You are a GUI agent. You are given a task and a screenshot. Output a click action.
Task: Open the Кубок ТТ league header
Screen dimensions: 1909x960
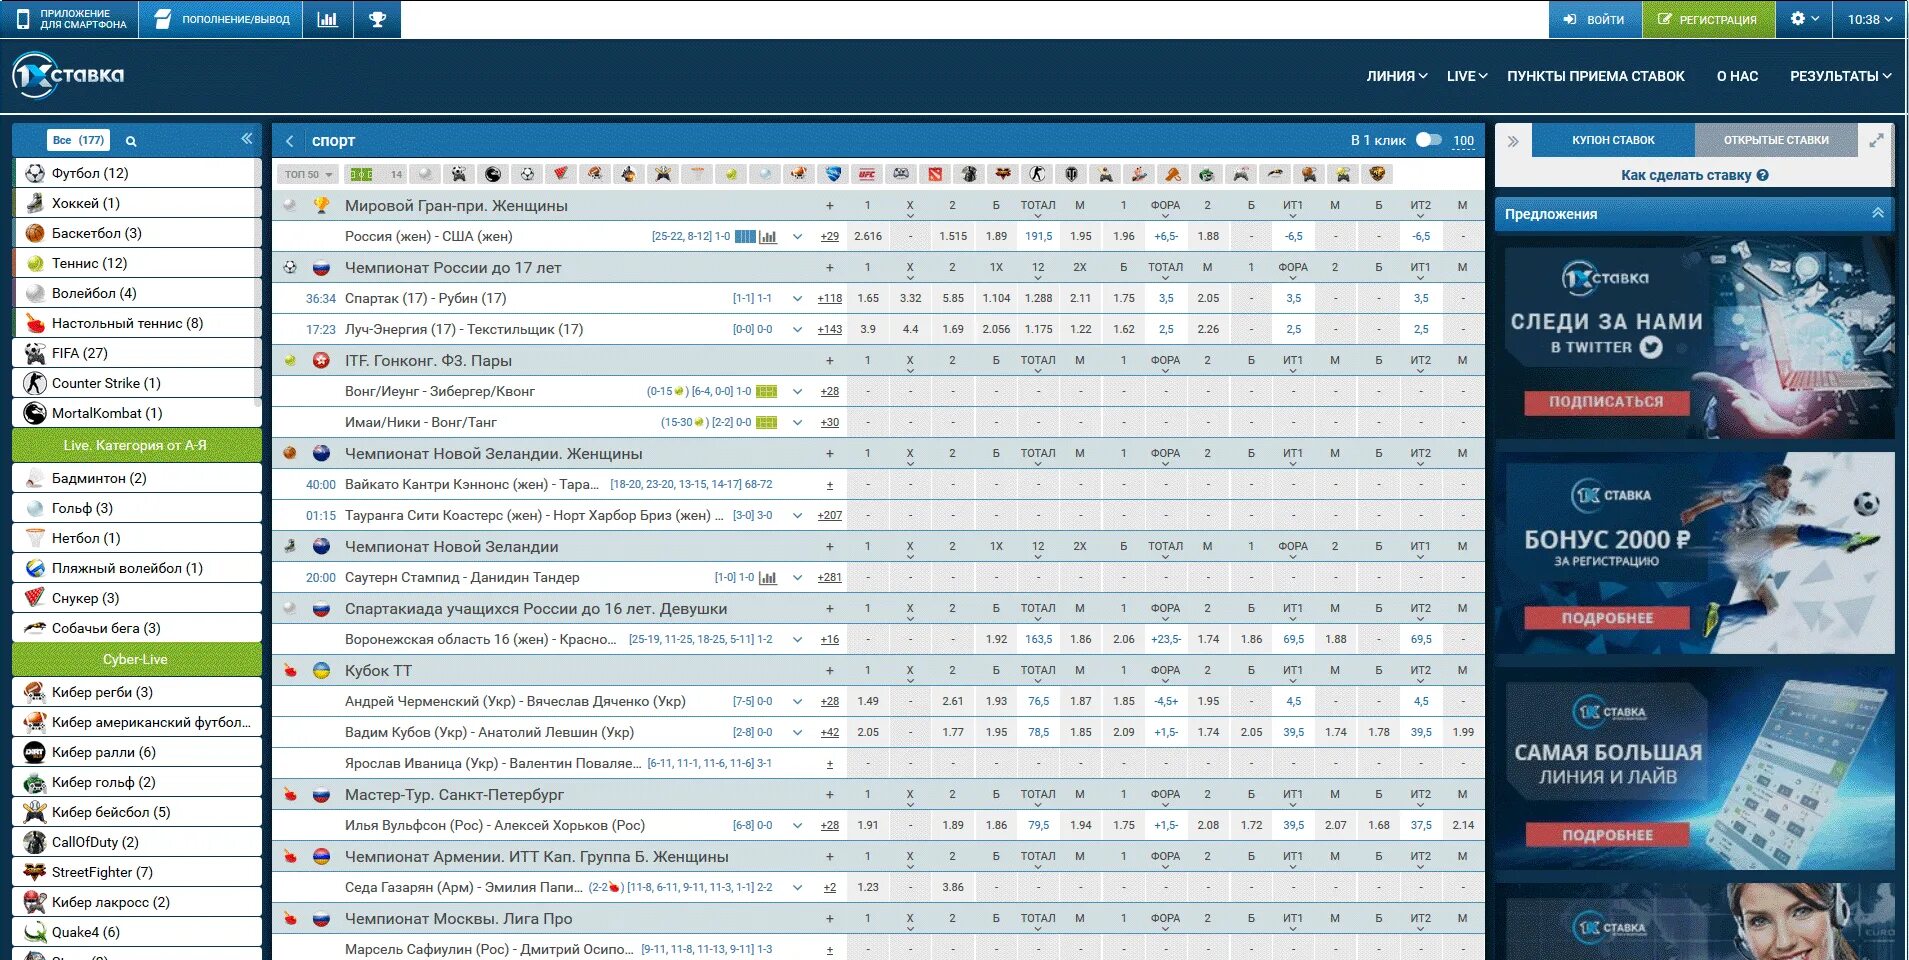[x=378, y=671]
